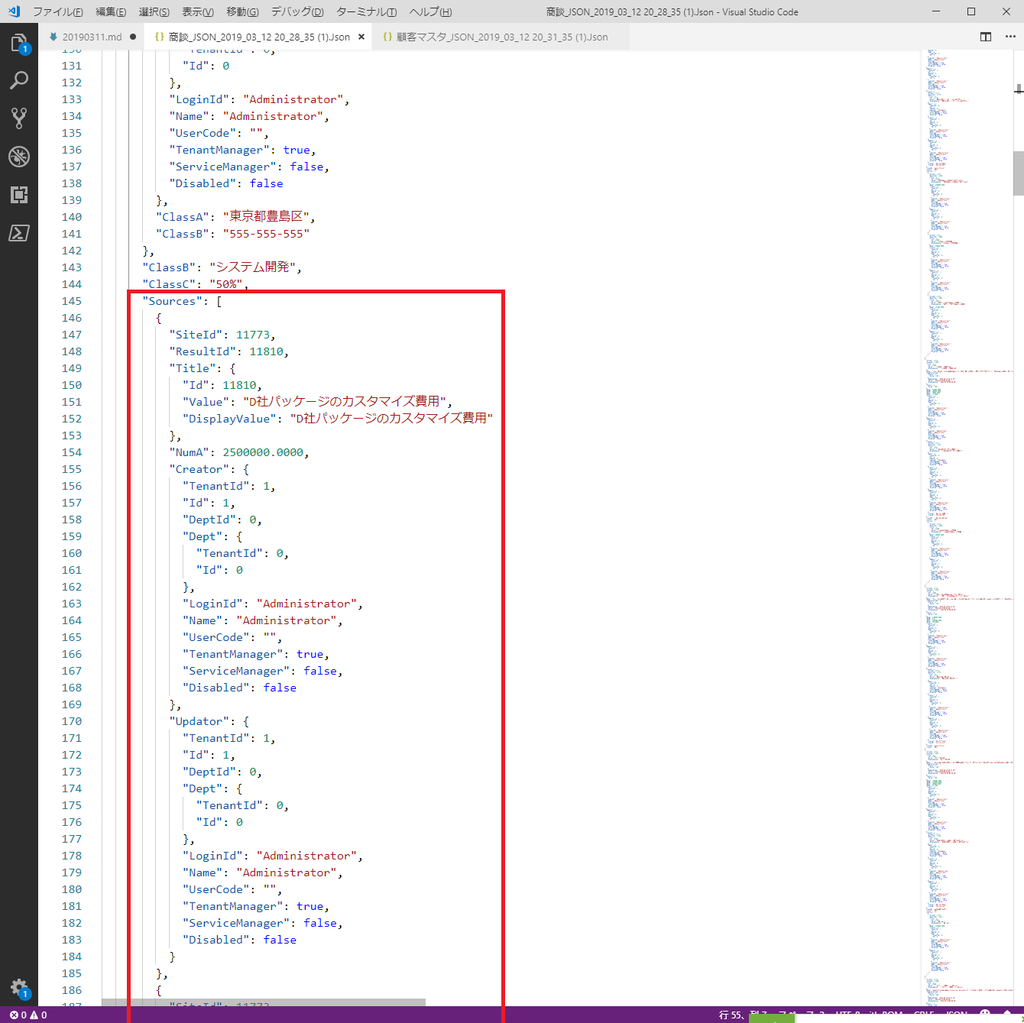Open the 編集(E) menu
Image resolution: width=1024 pixels, height=1023 pixels.
pos(110,12)
